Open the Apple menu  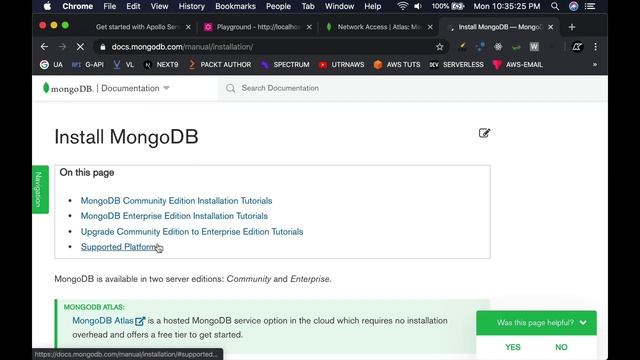click(47, 6)
